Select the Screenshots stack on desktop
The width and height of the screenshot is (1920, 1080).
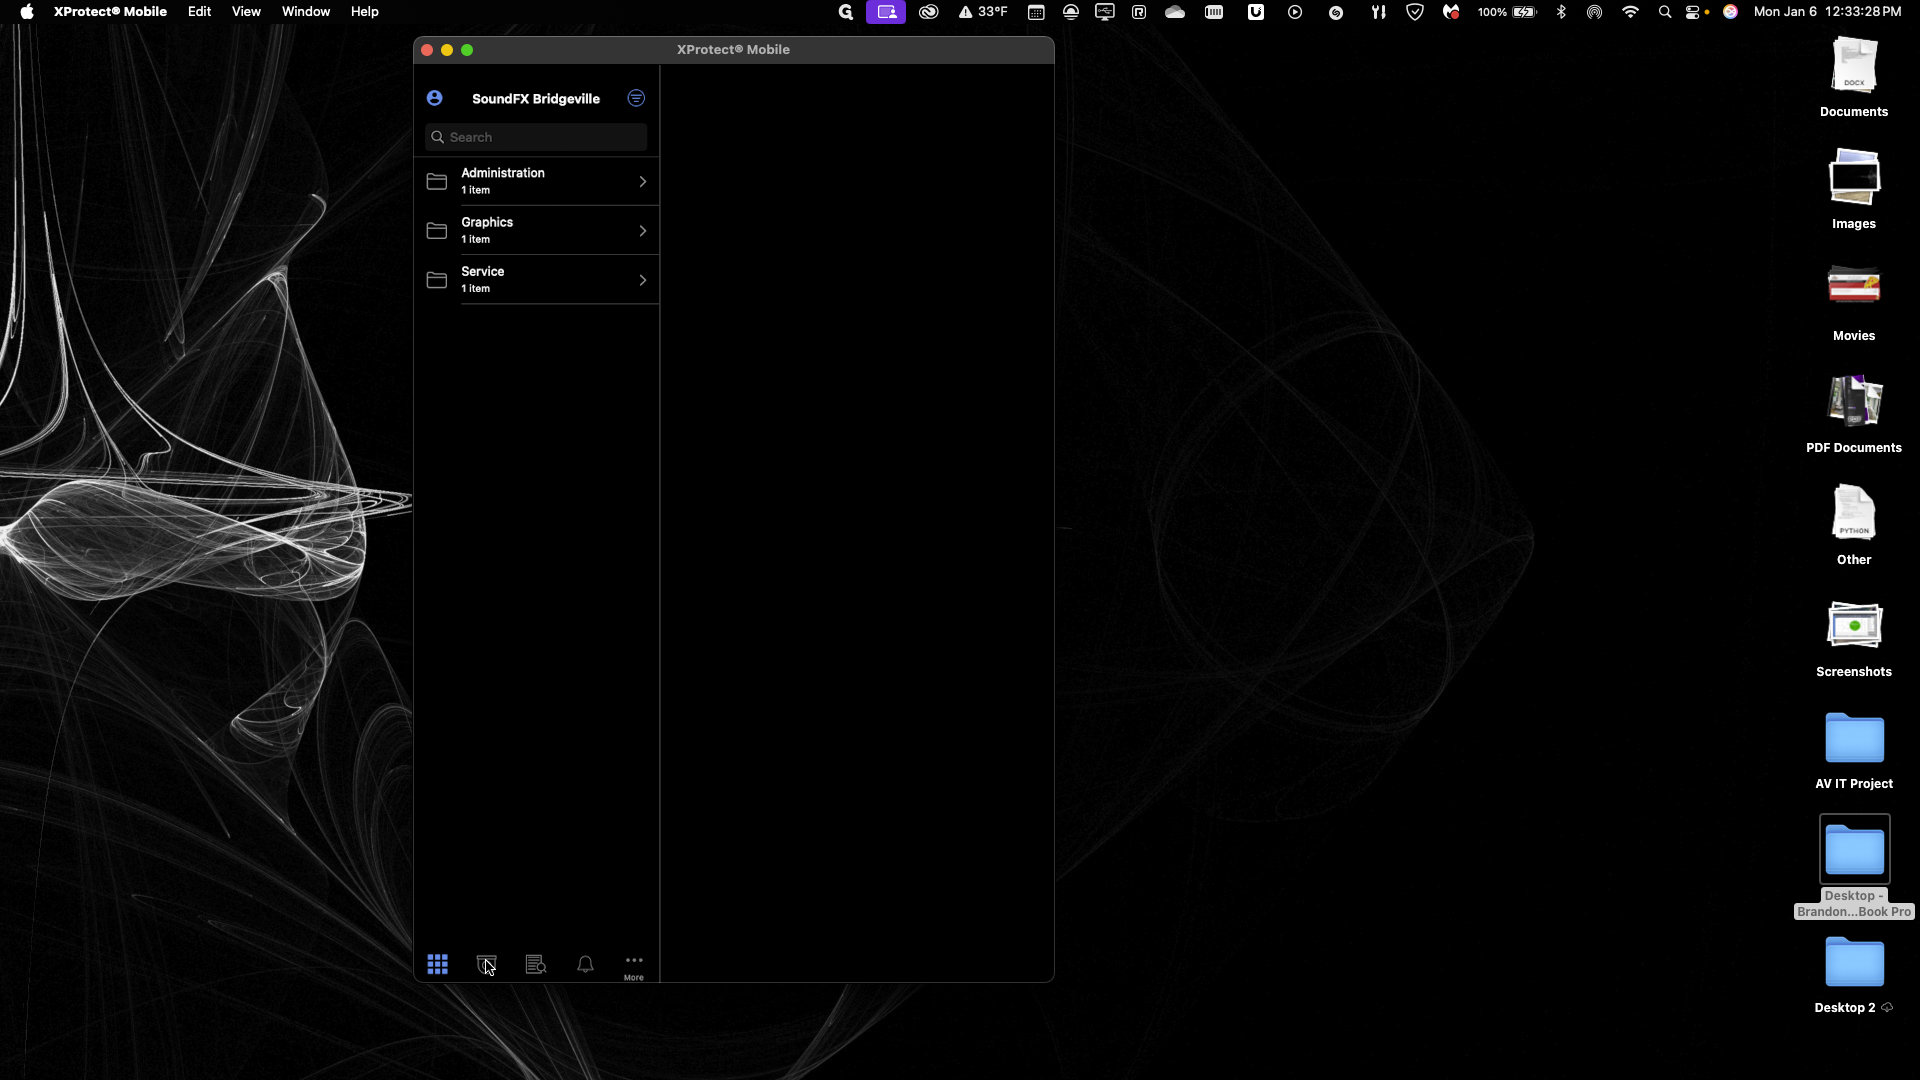pyautogui.click(x=1854, y=637)
